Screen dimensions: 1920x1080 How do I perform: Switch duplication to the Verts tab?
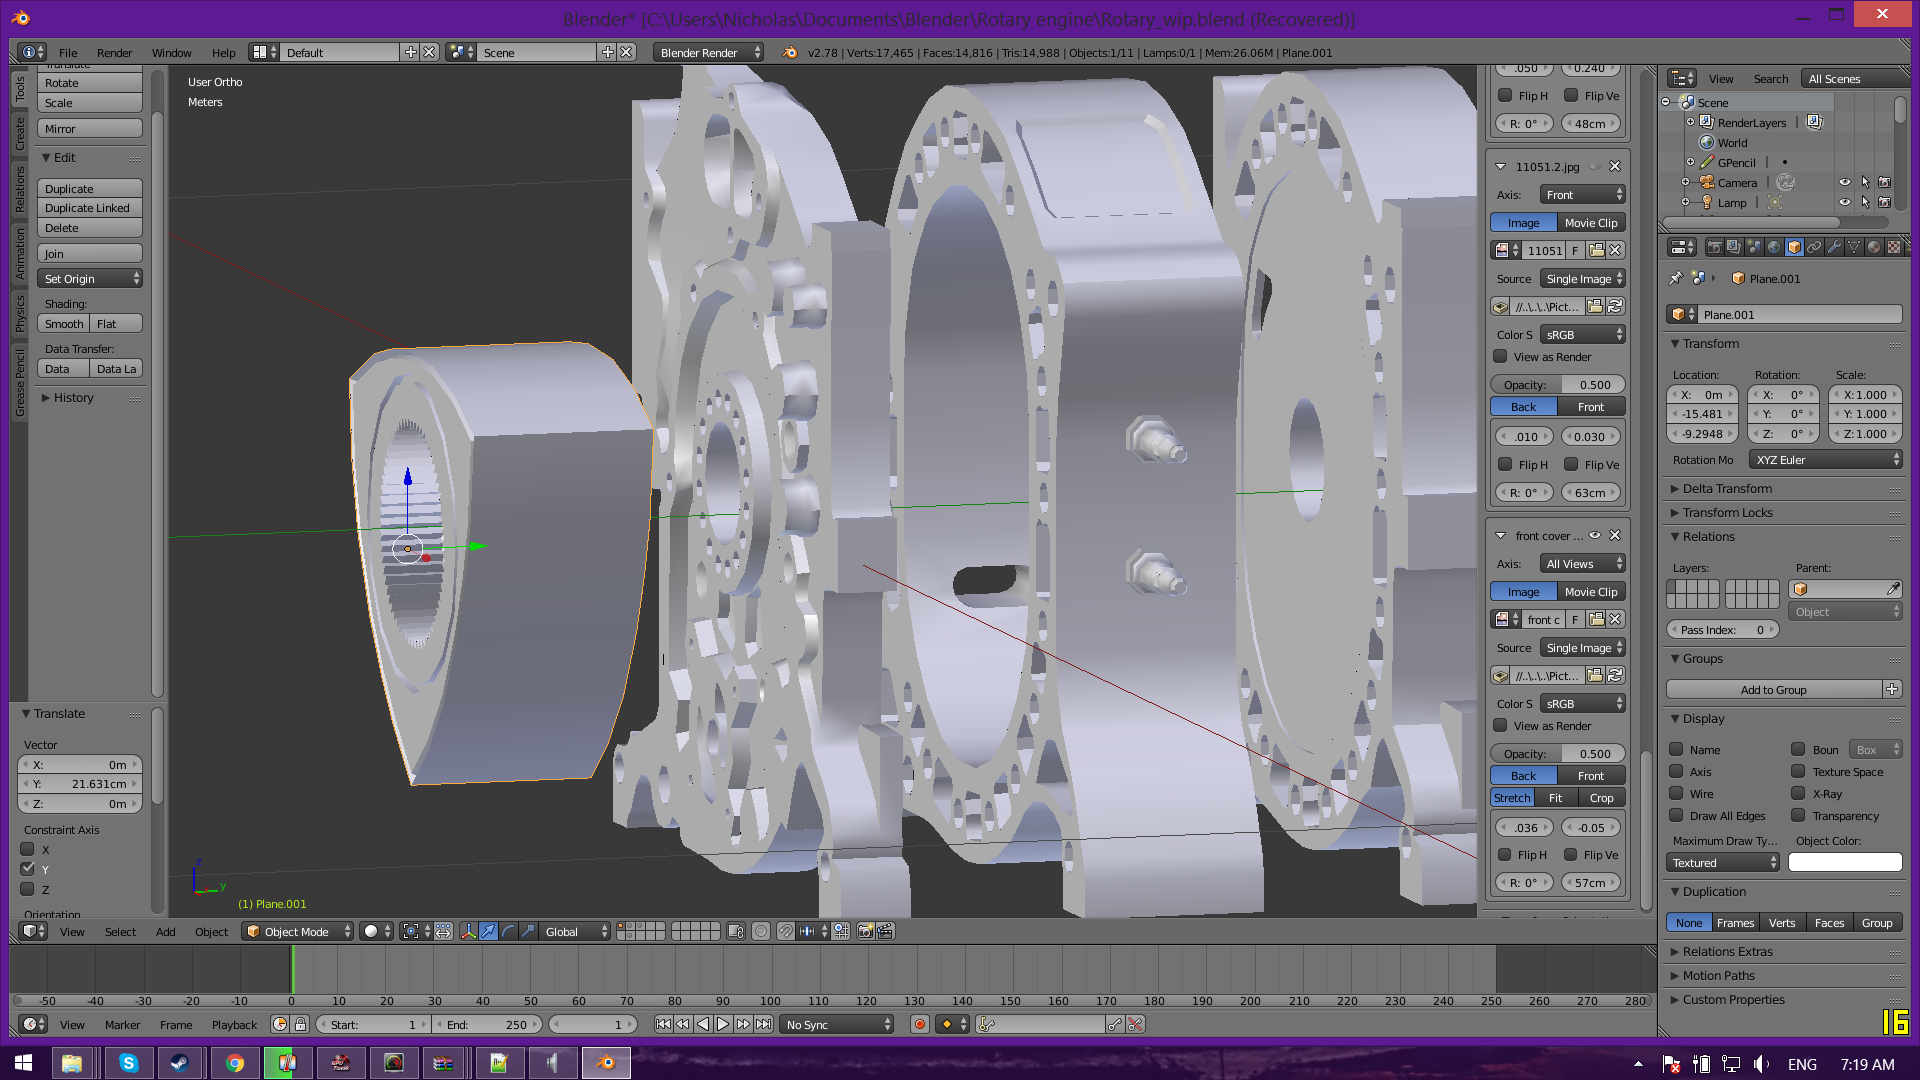(1782, 922)
